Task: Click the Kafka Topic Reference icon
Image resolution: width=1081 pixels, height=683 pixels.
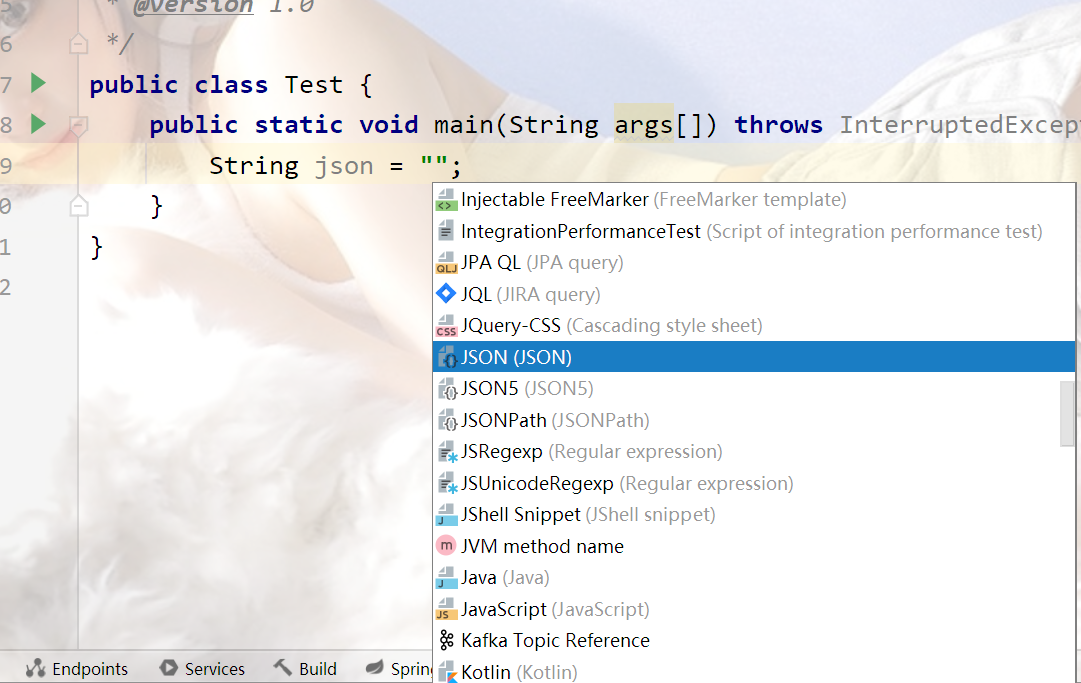Action: [446, 640]
